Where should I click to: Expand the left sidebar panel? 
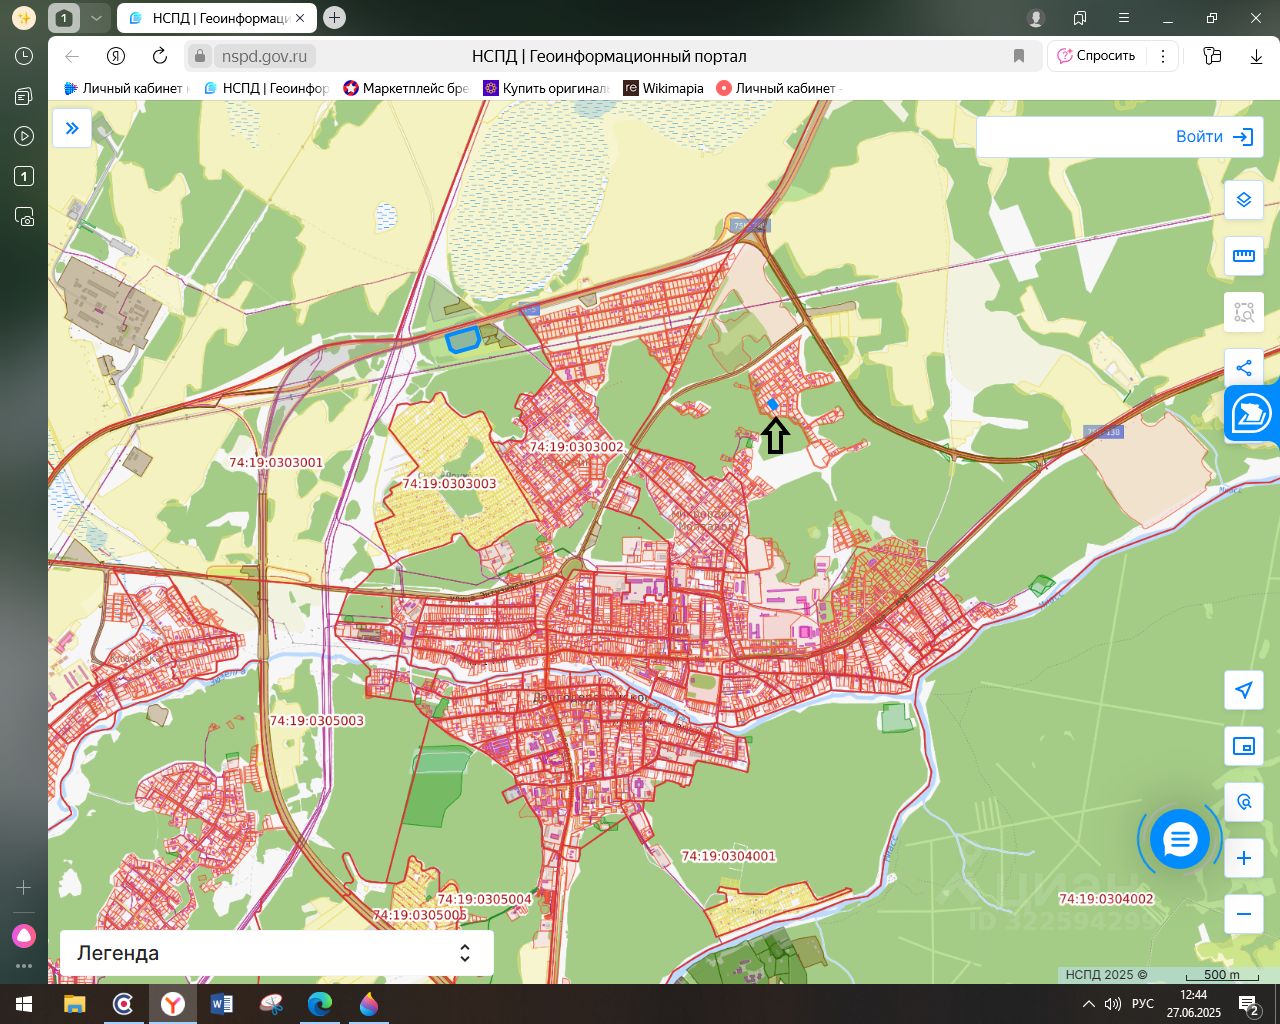click(72, 128)
